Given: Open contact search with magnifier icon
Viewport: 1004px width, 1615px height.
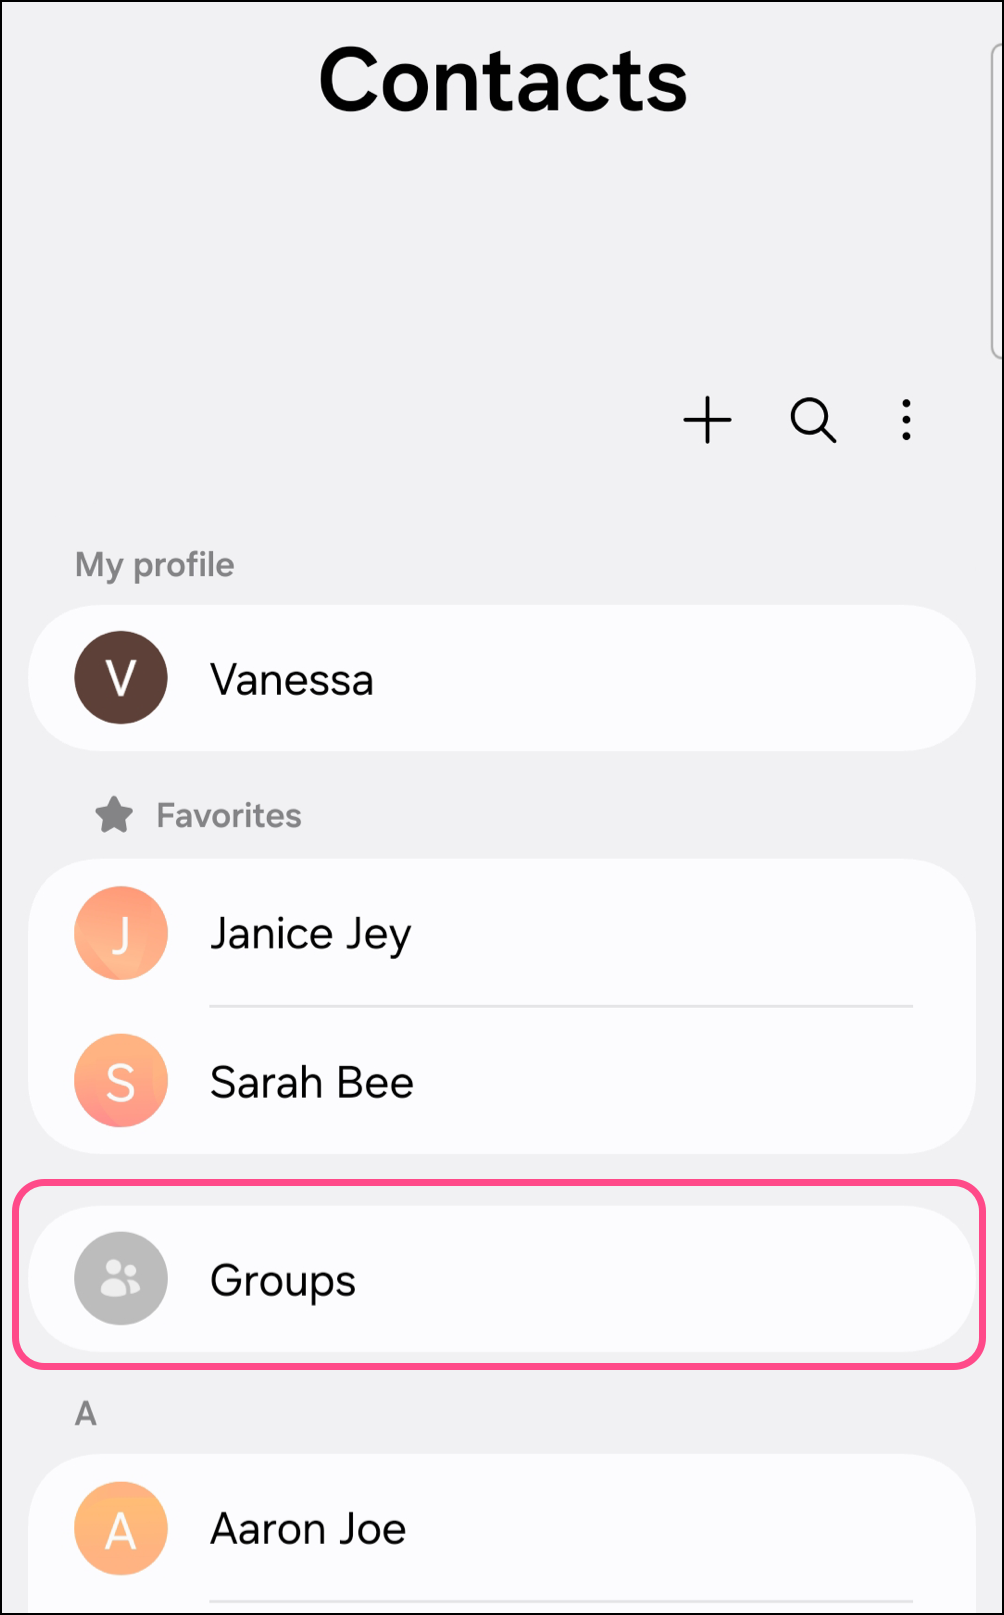Looking at the screenshot, I should click(x=813, y=420).
